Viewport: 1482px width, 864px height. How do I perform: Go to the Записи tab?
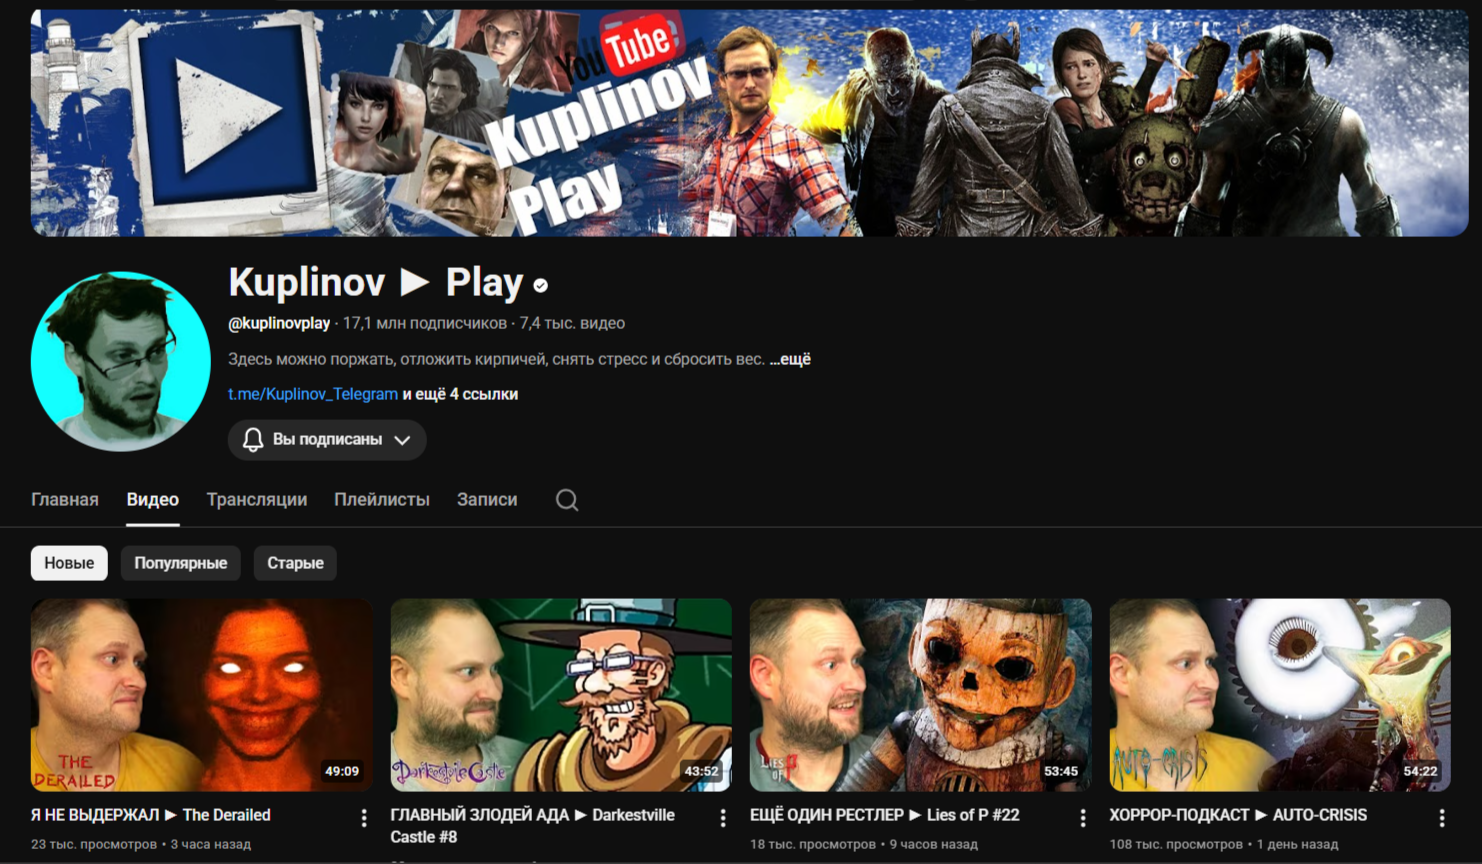(487, 499)
